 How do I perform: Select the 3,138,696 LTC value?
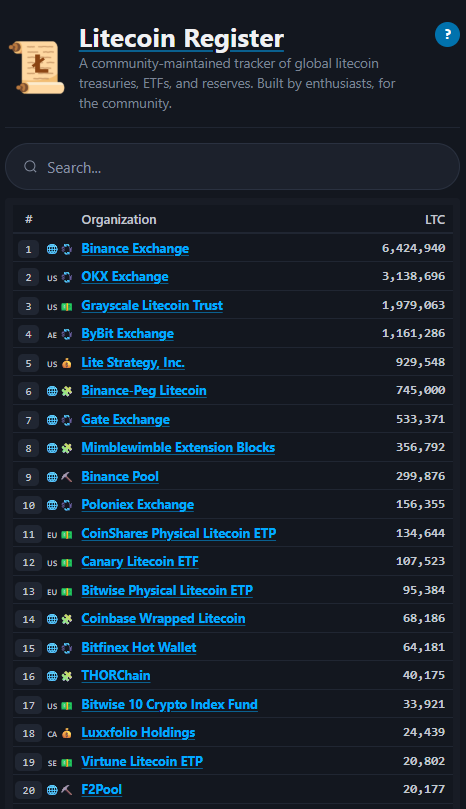pyautogui.click(x=413, y=276)
